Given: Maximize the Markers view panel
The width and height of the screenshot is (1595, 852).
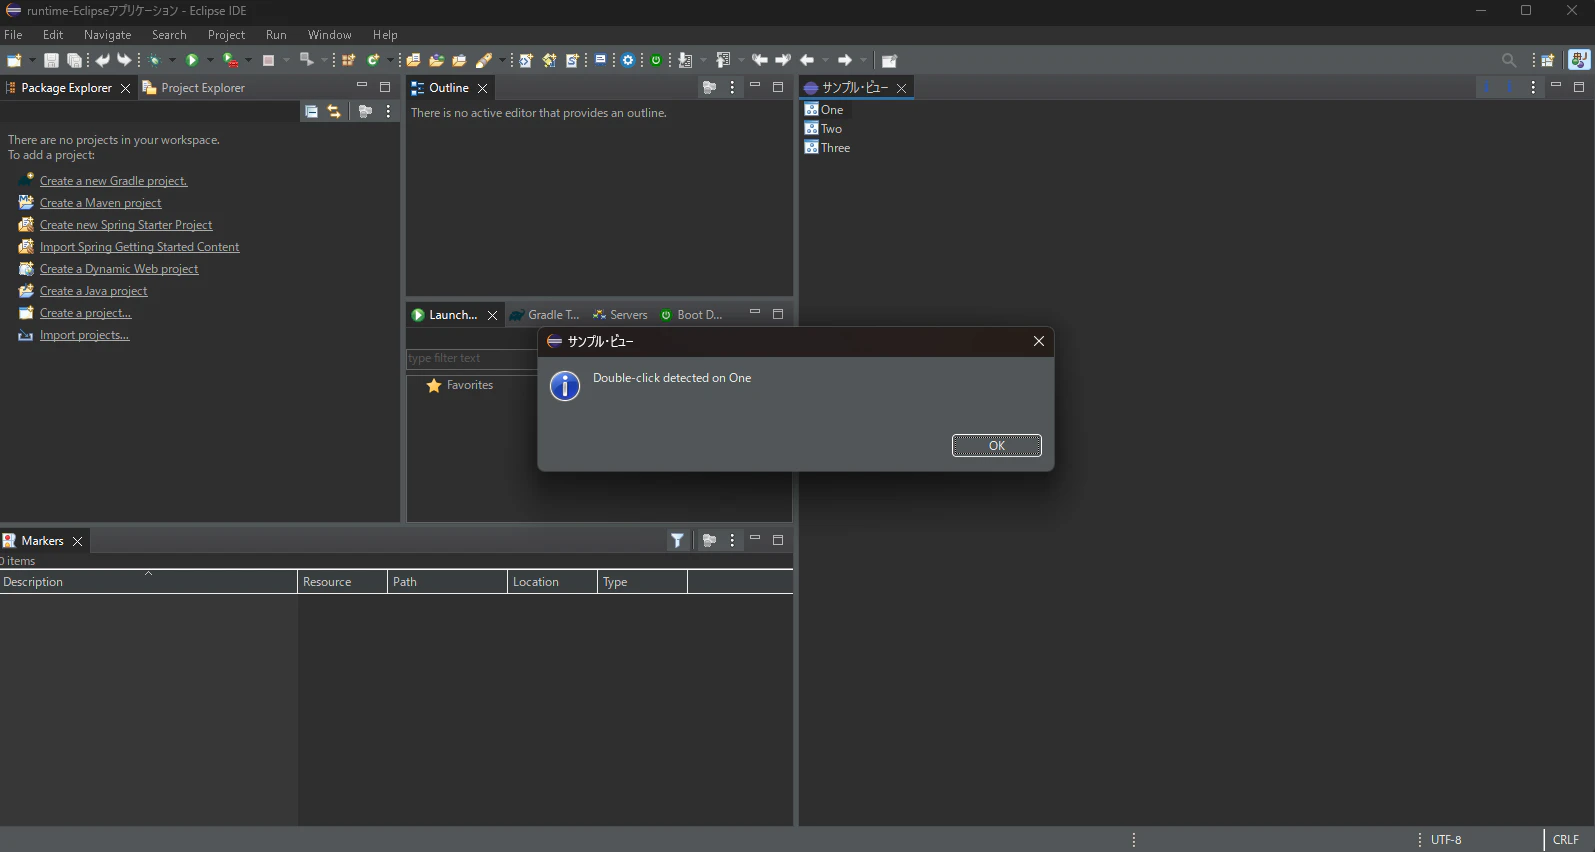Looking at the screenshot, I should pos(778,540).
